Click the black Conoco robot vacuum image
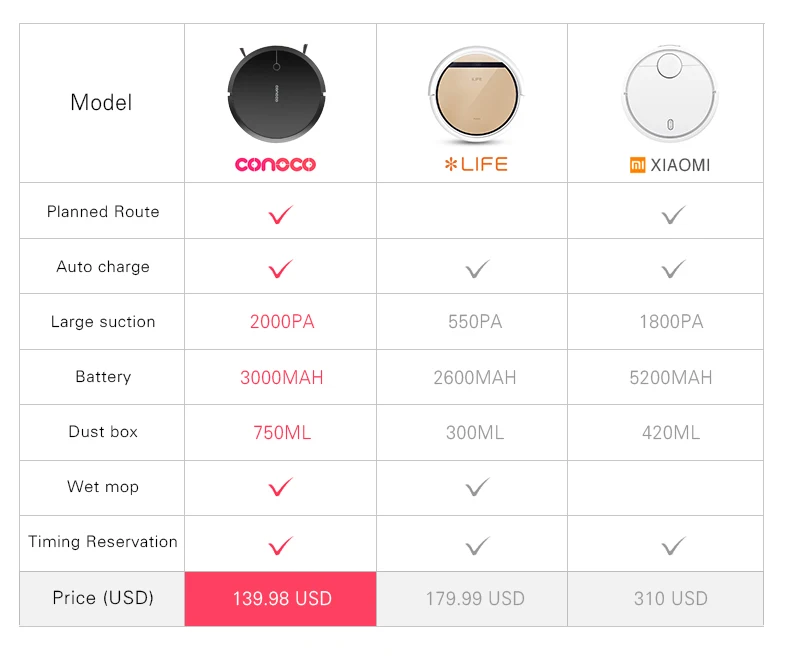Image resolution: width=790 pixels, height=662 pixels. coord(277,94)
